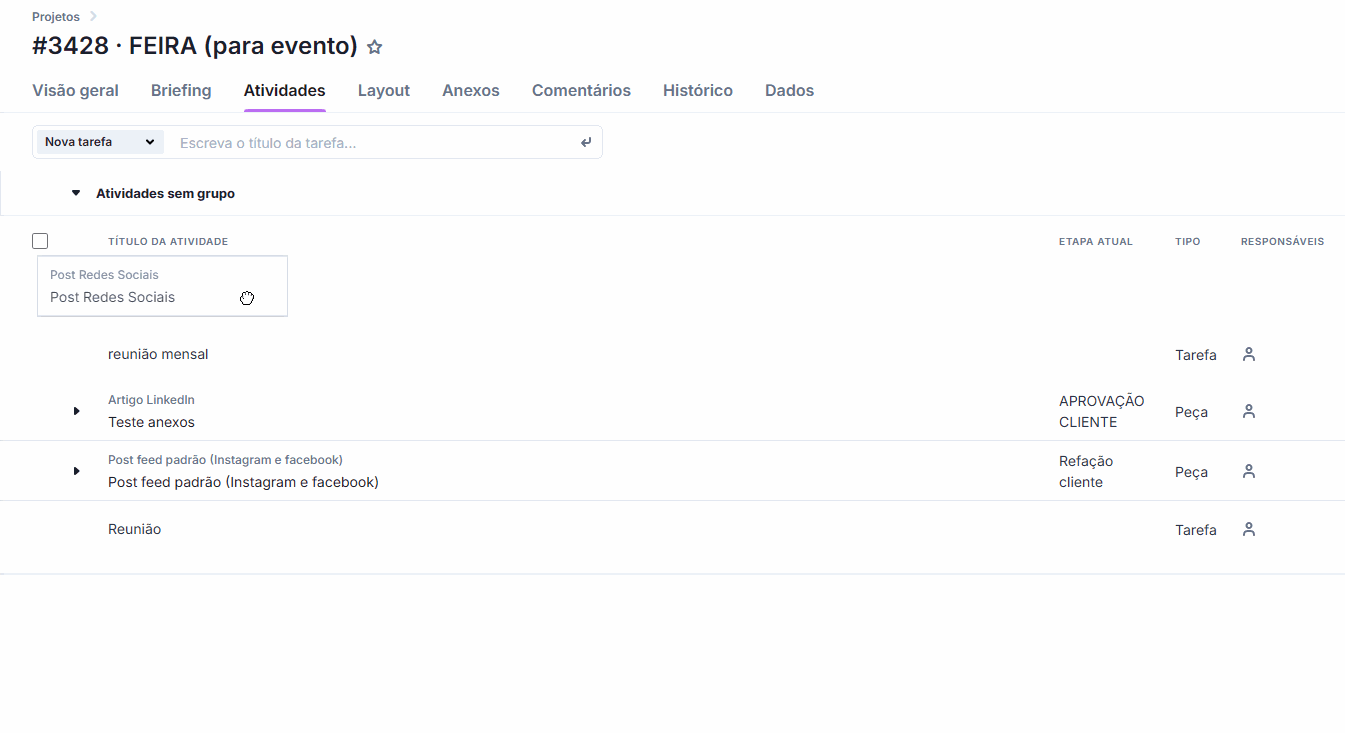Click the Artigo LinkedIn subtitle
1345x733 pixels.
pos(151,400)
